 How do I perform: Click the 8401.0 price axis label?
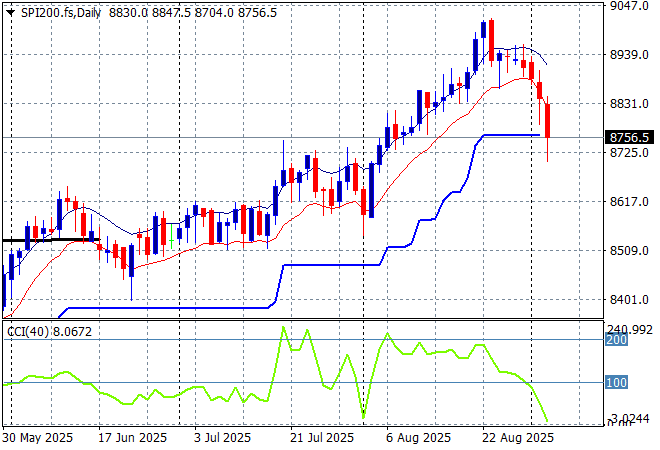629,300
